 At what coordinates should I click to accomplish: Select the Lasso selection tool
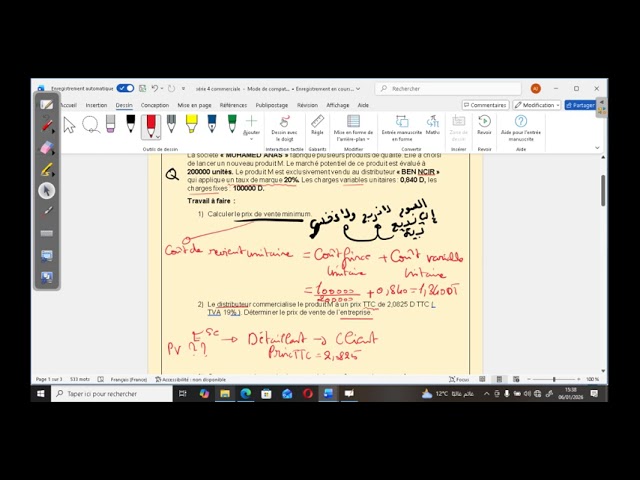pos(91,125)
